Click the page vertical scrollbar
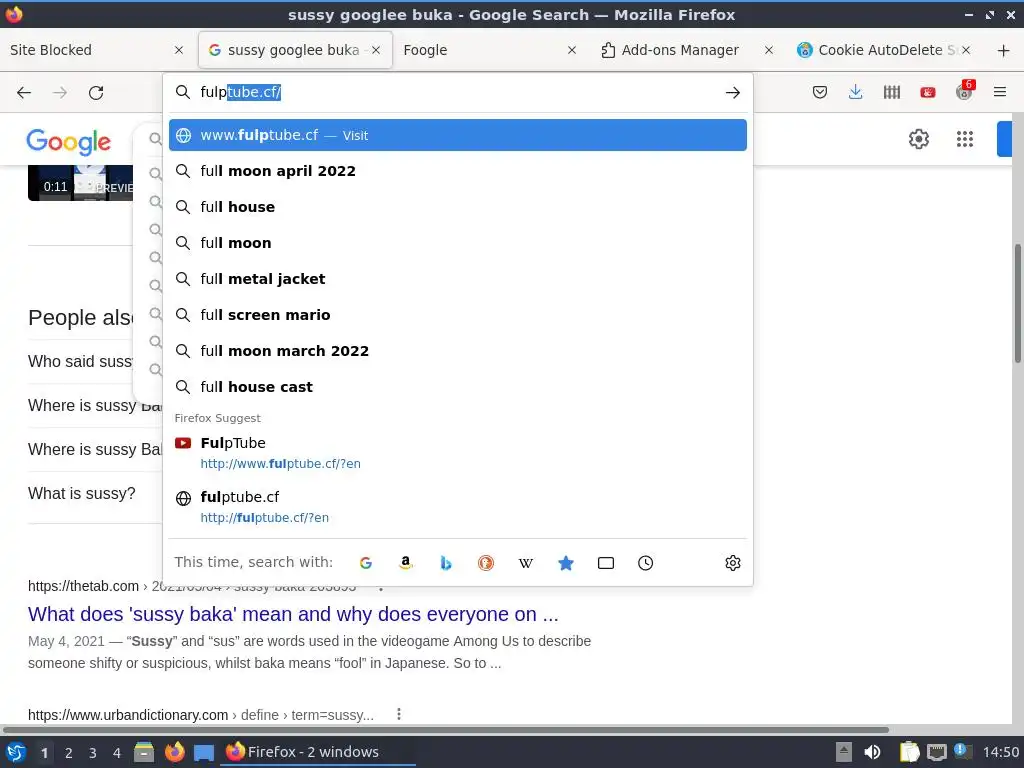Screen dimensions: 1024x768 click(x=1017, y=304)
